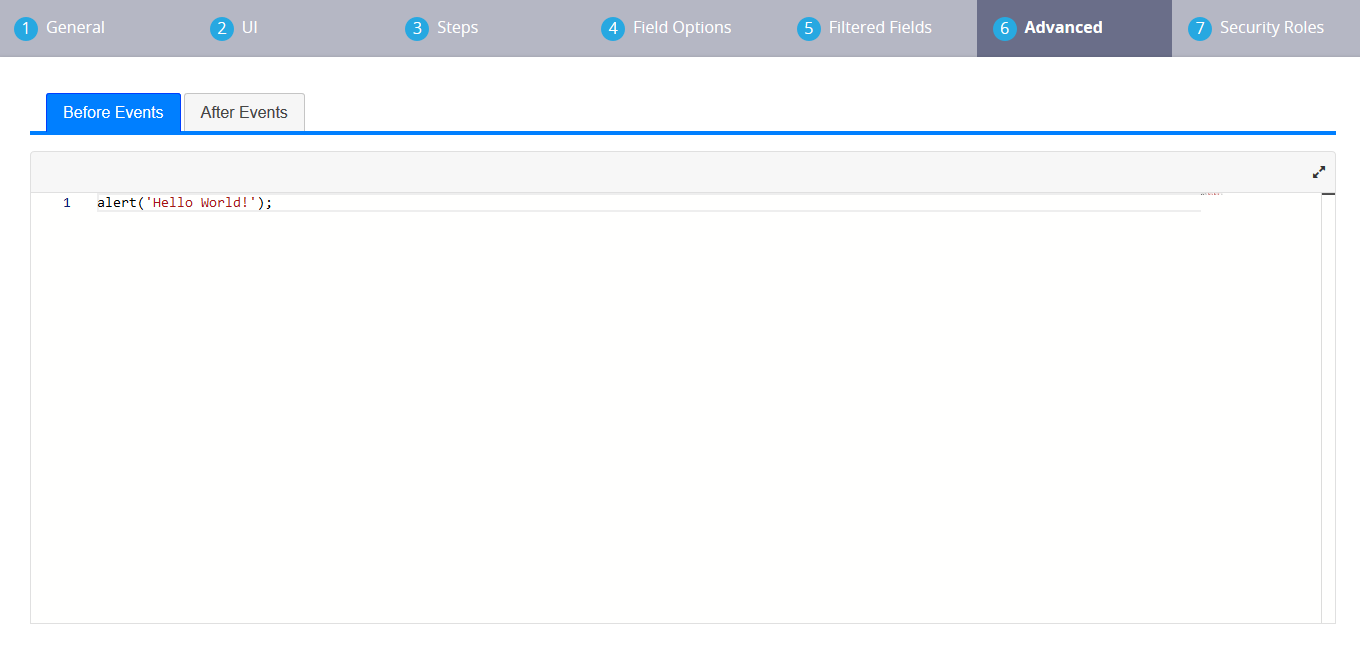This screenshot has height=661, width=1360.
Task: Click the number 3 badge beside Steps
Action: click(417, 29)
